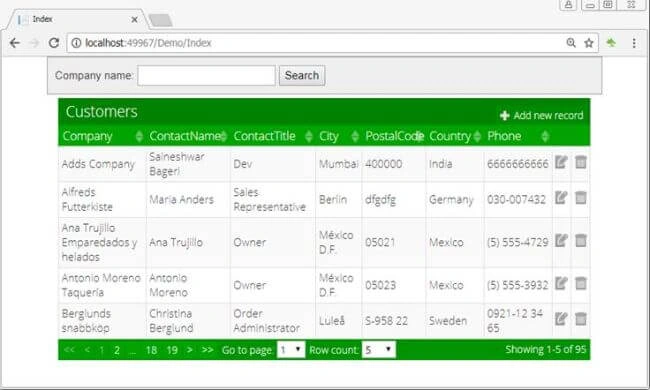Image resolution: width=650 pixels, height=390 pixels.
Task: Go to next page arrow
Action: pos(189,350)
